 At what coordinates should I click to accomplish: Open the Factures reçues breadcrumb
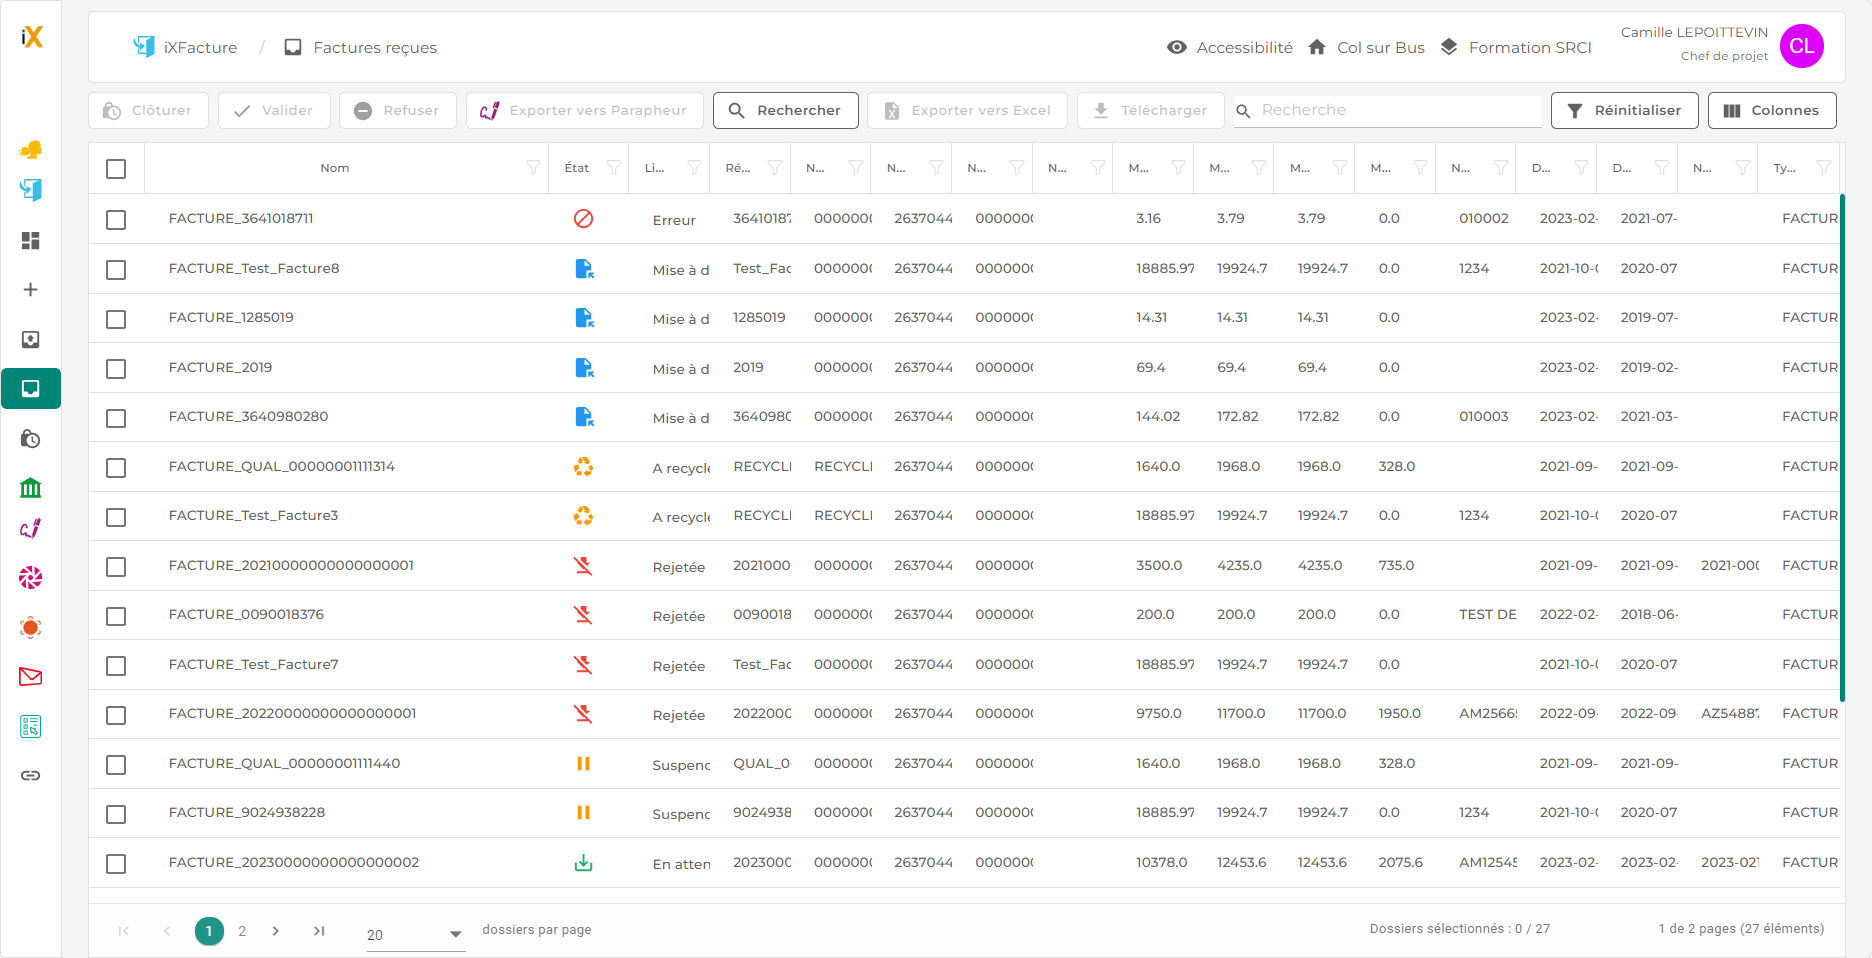point(374,47)
